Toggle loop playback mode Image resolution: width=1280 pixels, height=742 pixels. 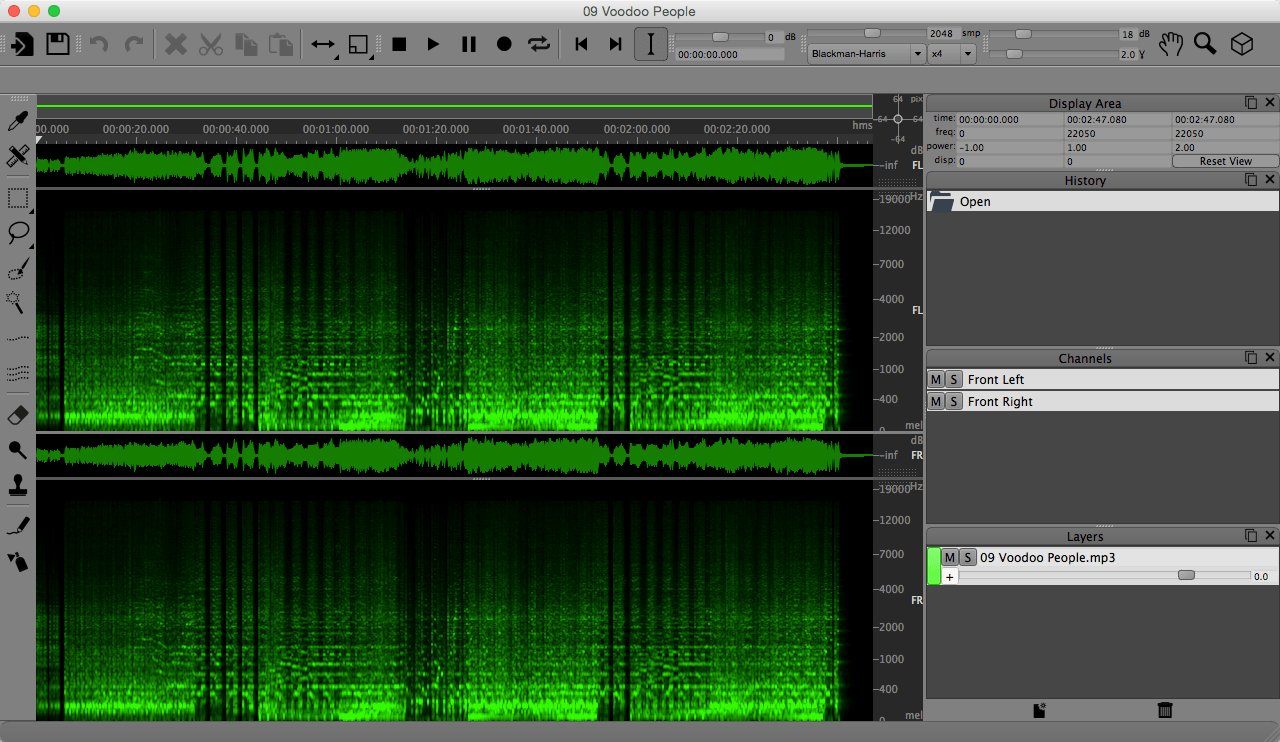[x=539, y=44]
